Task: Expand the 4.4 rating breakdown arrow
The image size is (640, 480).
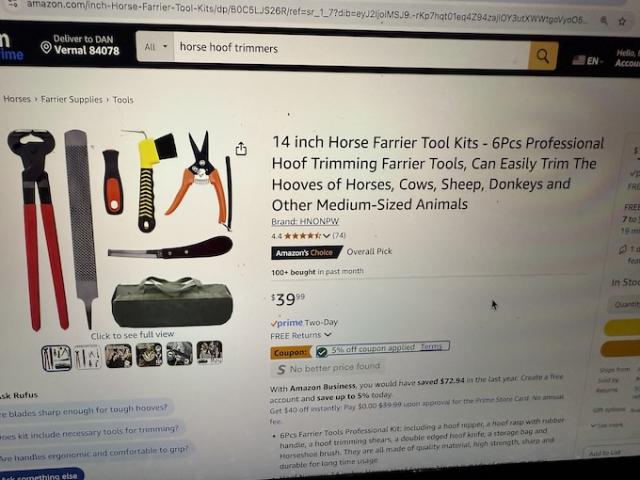Action: click(x=326, y=236)
